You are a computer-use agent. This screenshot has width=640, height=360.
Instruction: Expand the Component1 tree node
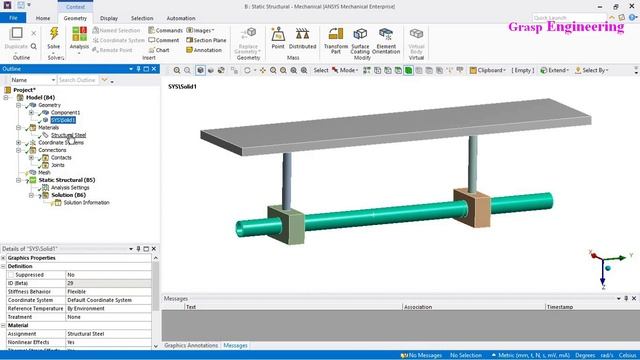(x=31, y=112)
